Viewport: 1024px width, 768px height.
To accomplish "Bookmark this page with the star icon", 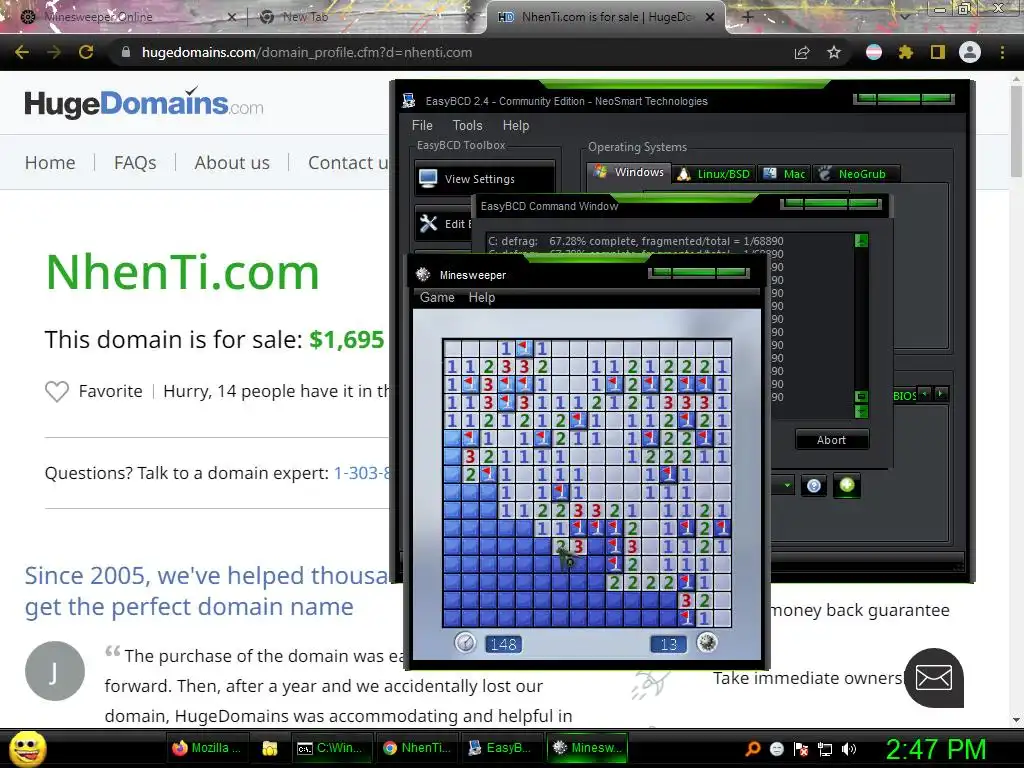I will tap(834, 52).
